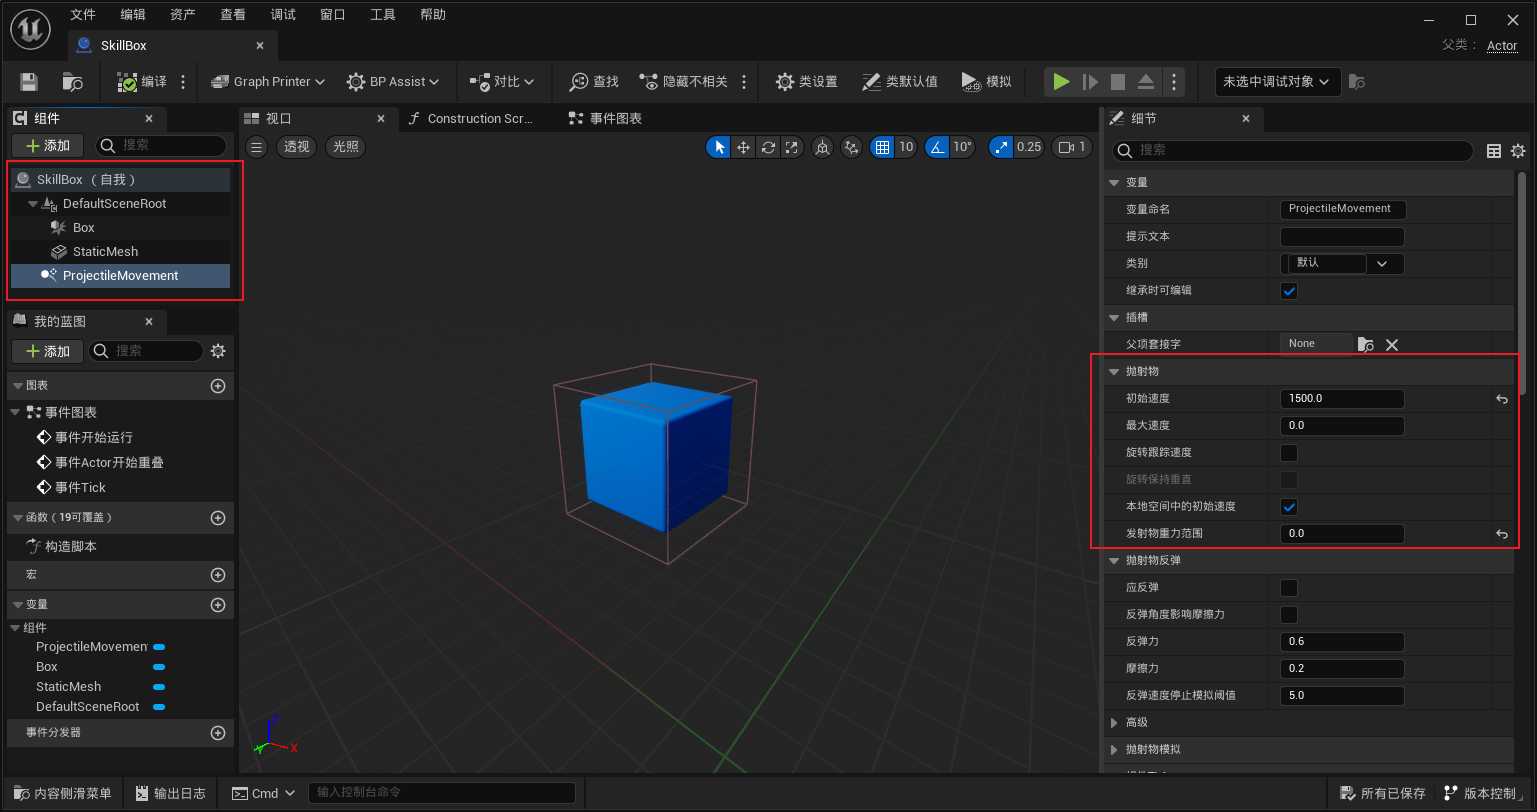This screenshot has width=1537, height=812.
Task: Expand the advanced section in details
Action: (x=1115, y=722)
